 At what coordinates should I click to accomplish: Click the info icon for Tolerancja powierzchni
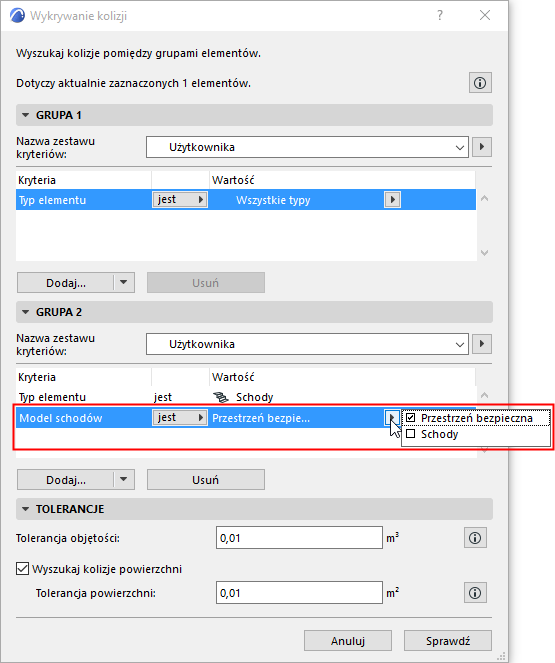(x=475, y=593)
